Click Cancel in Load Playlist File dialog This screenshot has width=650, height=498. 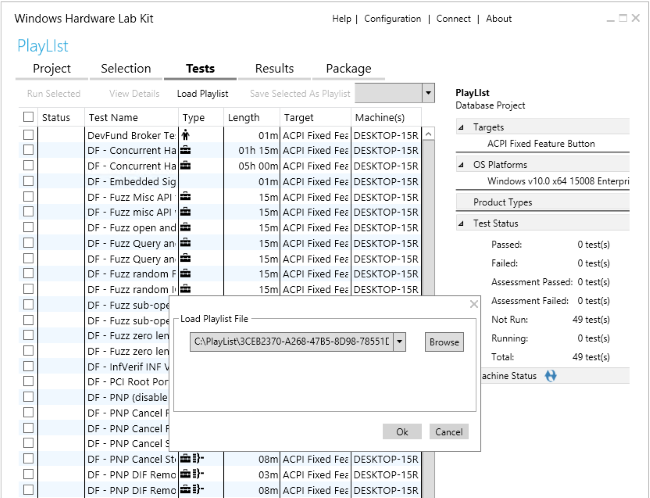pyautogui.click(x=449, y=432)
